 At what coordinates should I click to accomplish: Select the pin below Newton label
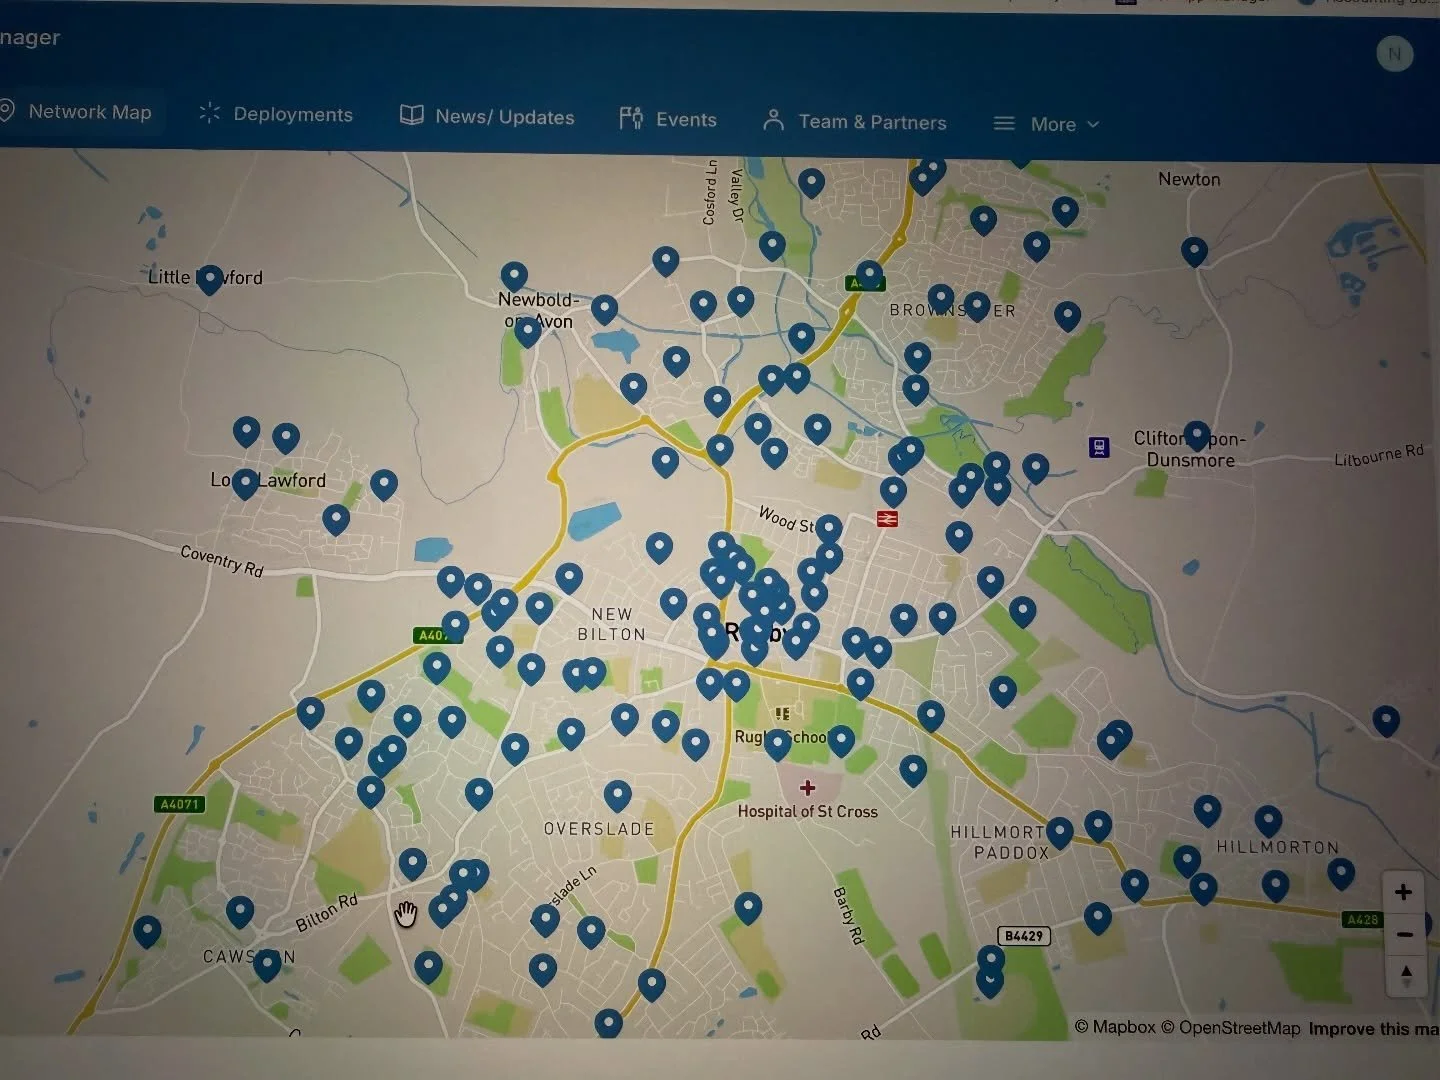click(x=1194, y=251)
